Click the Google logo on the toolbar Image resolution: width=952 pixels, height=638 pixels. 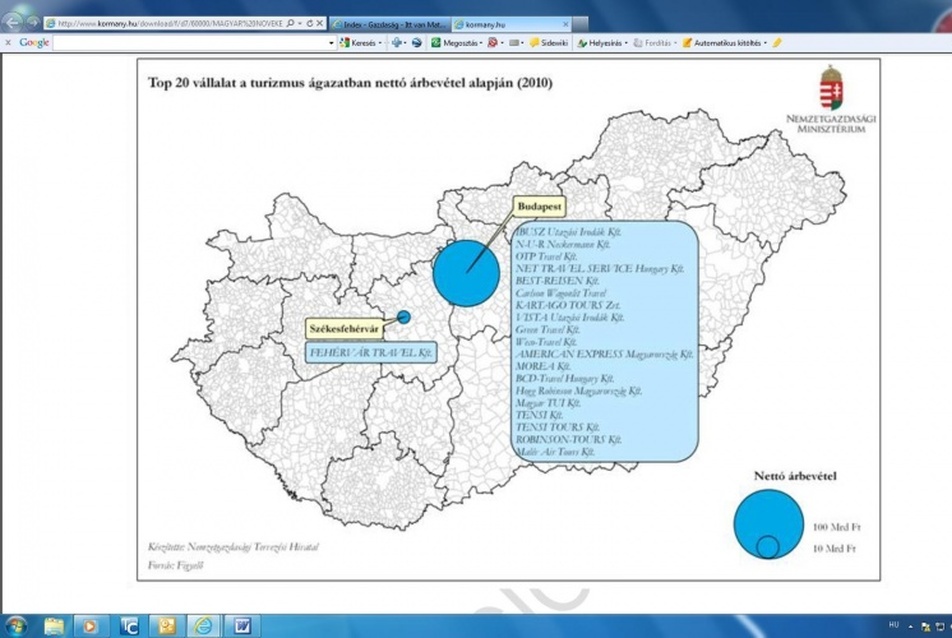(34, 42)
